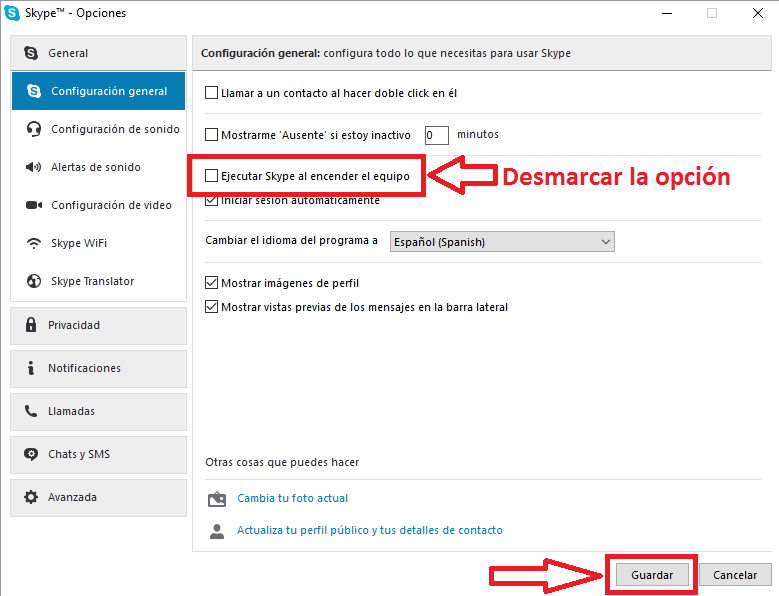Click the WiFi icon for Skype WiFi

pyautogui.click(x=34, y=243)
